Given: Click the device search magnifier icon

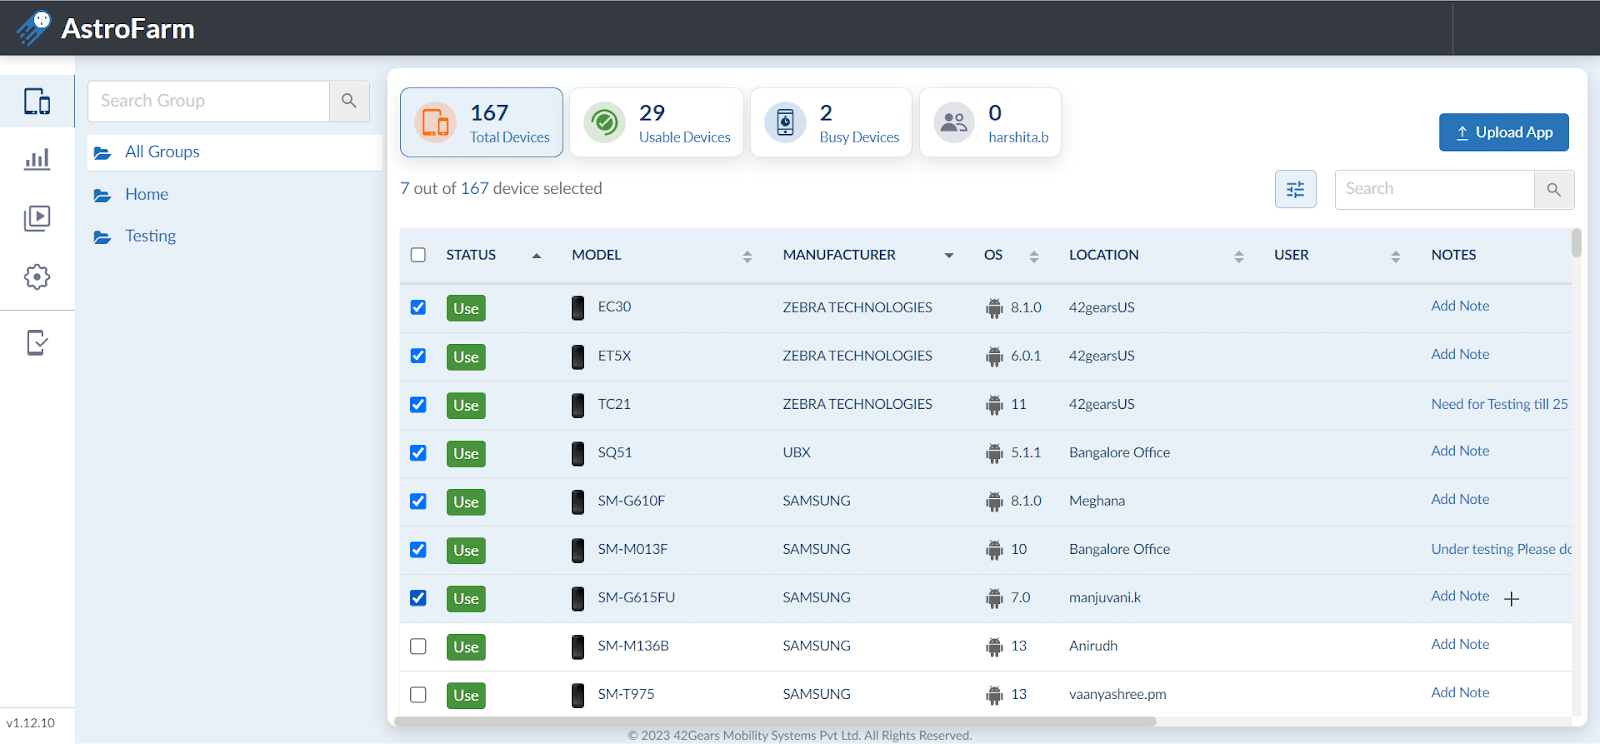Looking at the screenshot, I should [x=1553, y=189].
